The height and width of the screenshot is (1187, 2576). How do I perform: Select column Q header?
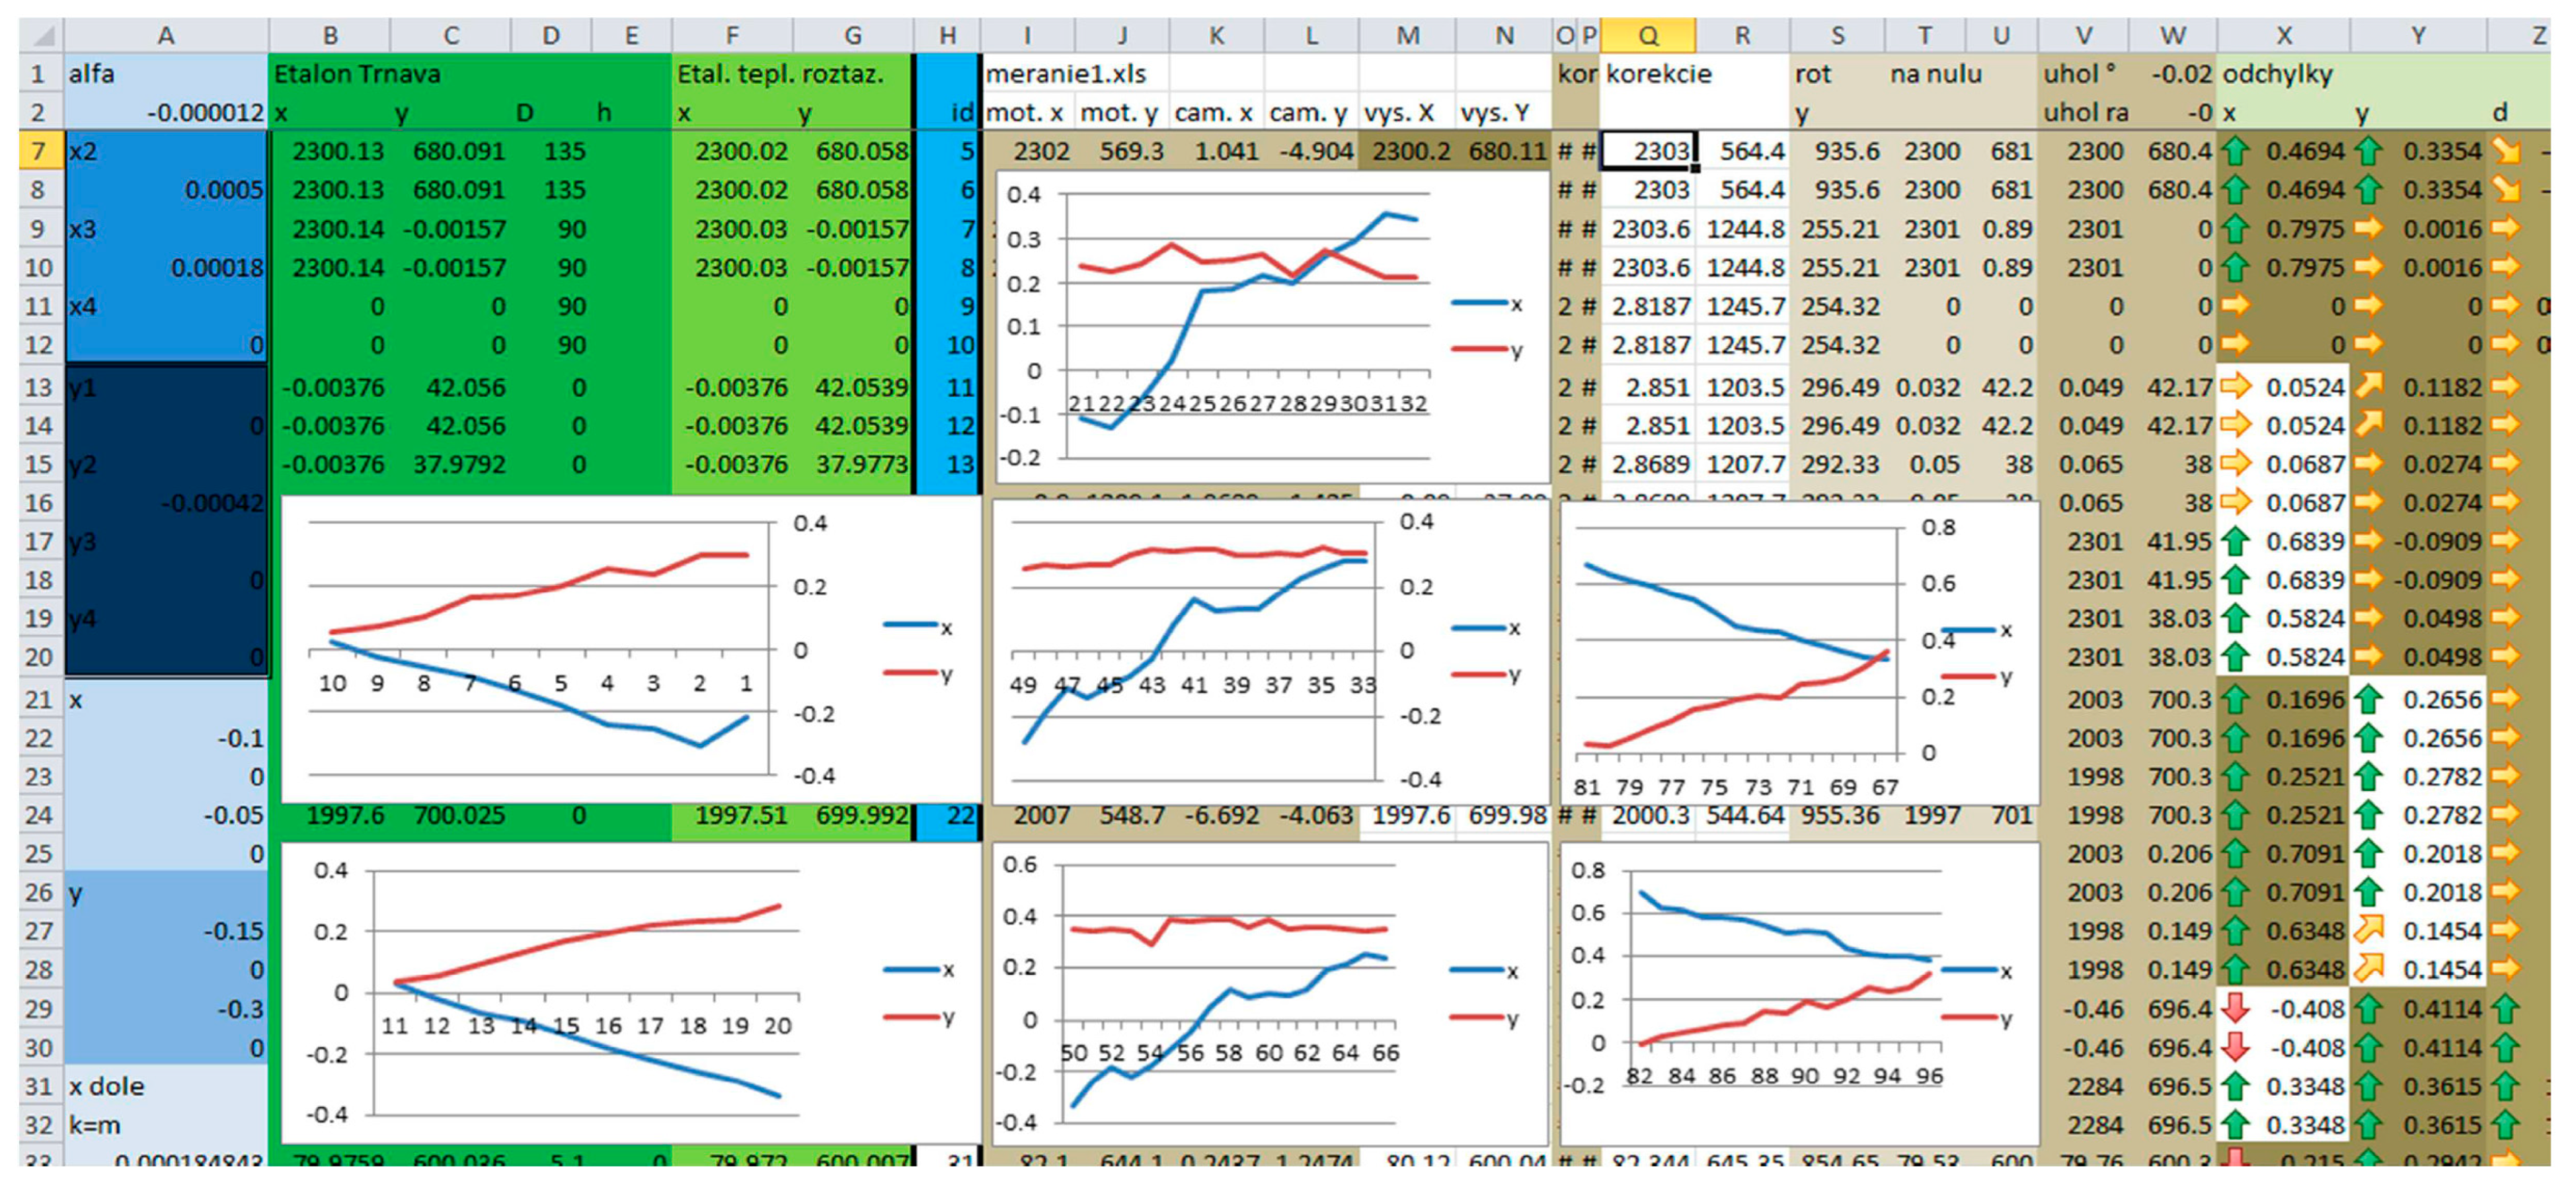(1648, 36)
